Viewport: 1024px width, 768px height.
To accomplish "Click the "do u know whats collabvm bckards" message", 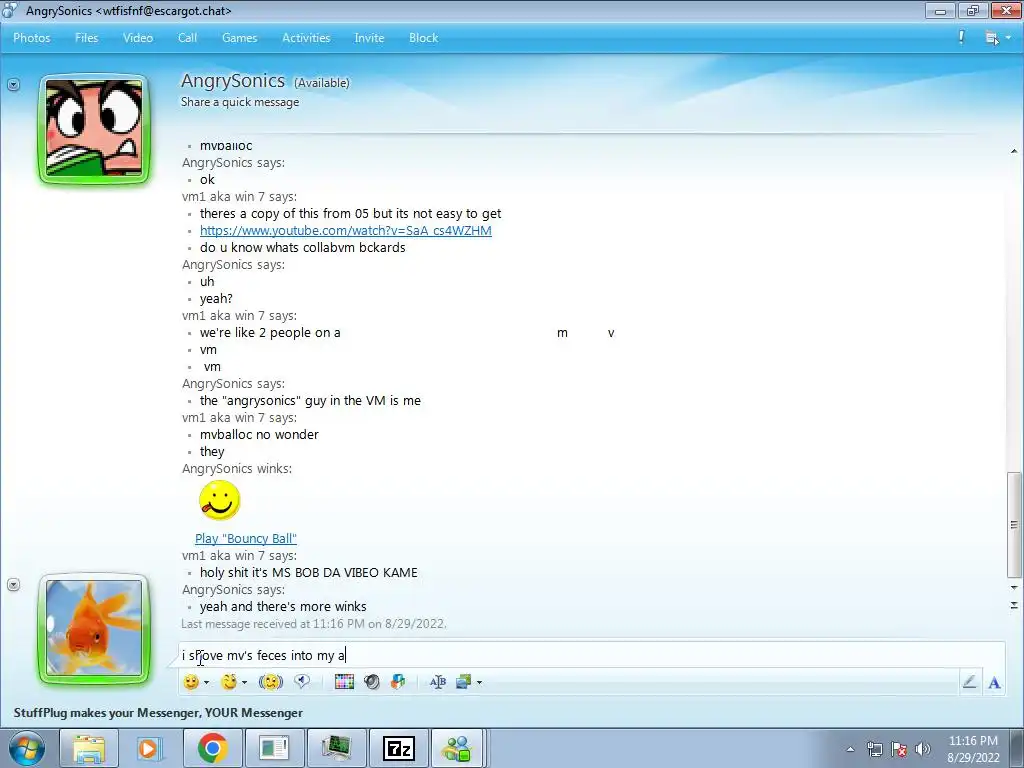I will pos(302,248).
